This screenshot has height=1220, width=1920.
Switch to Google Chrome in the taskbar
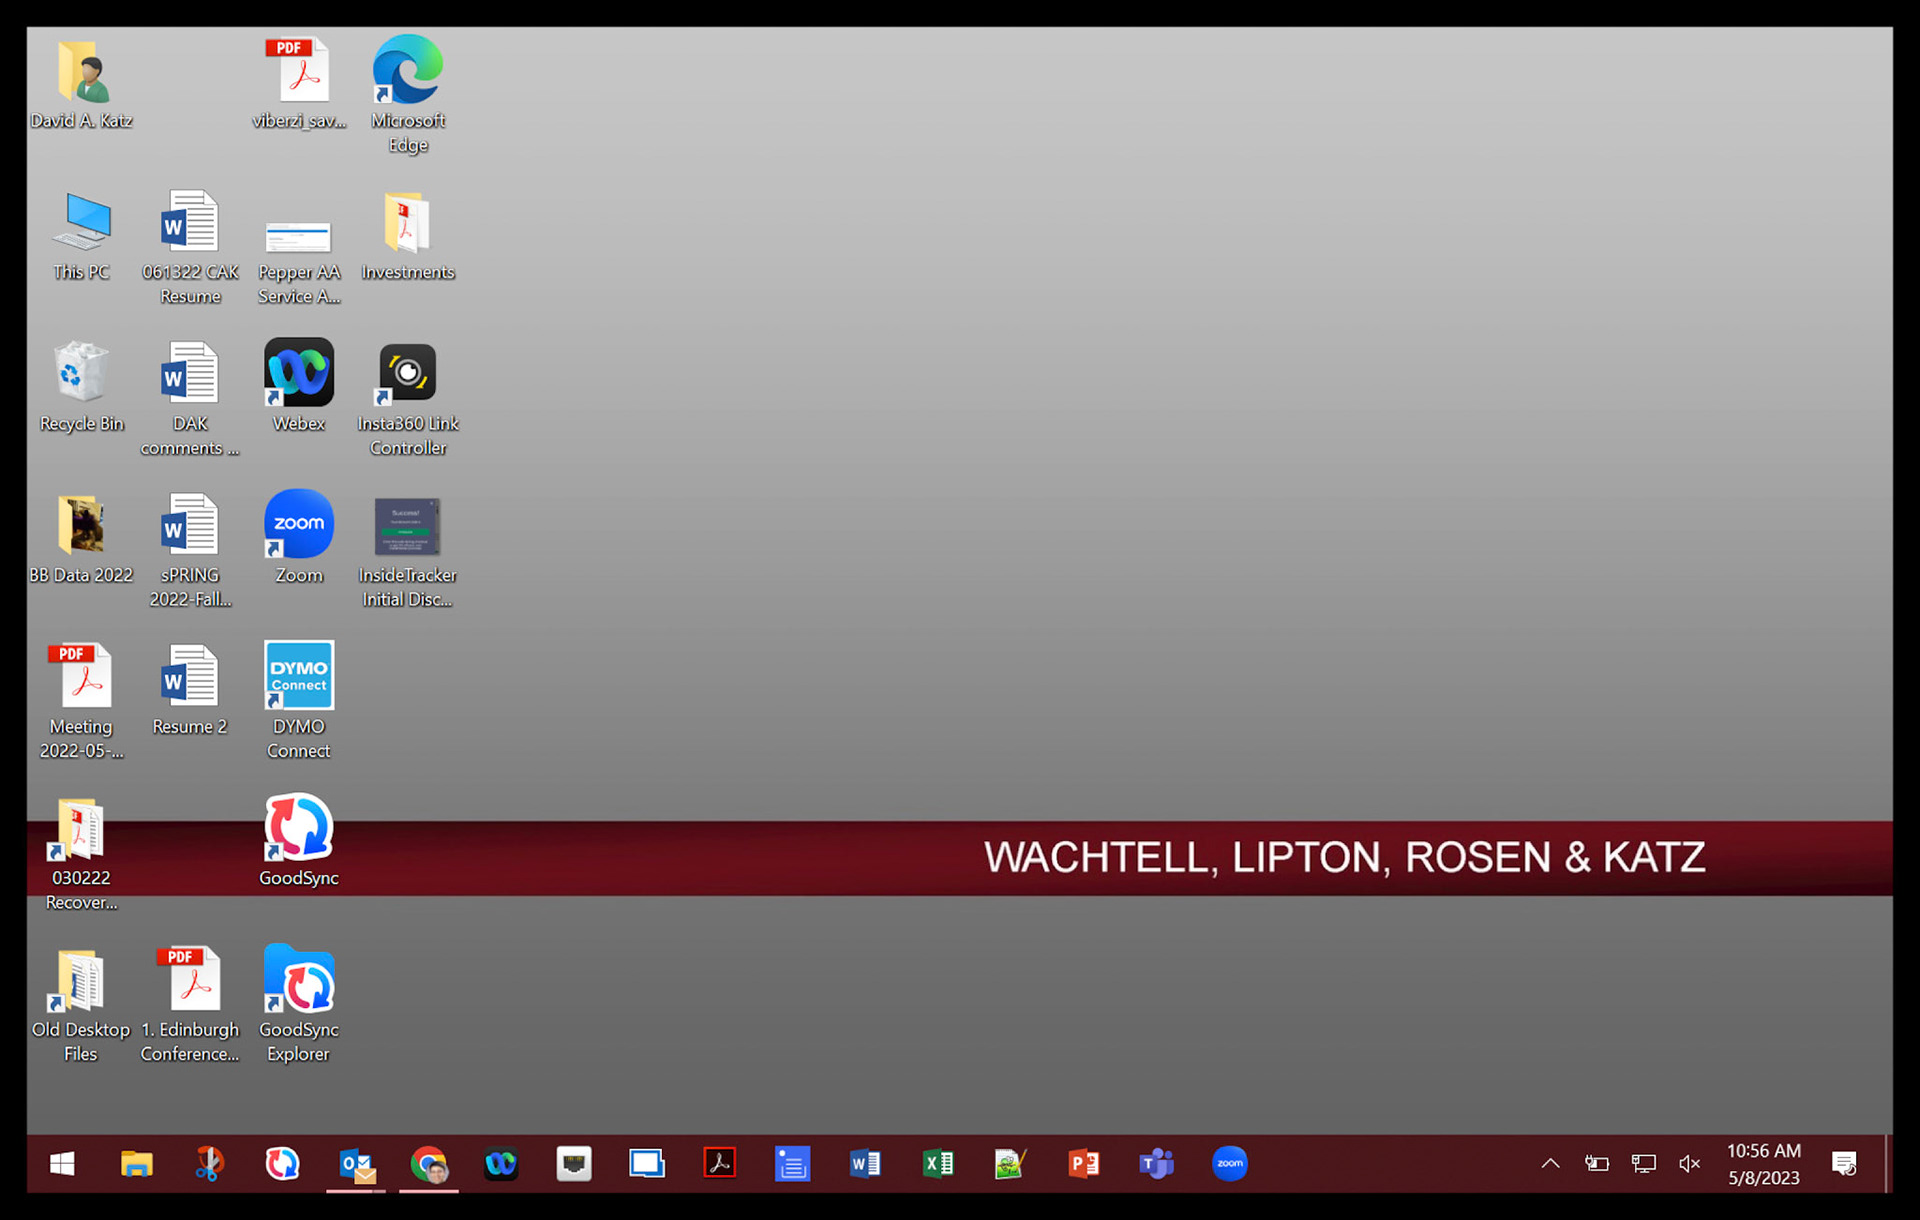tap(429, 1164)
